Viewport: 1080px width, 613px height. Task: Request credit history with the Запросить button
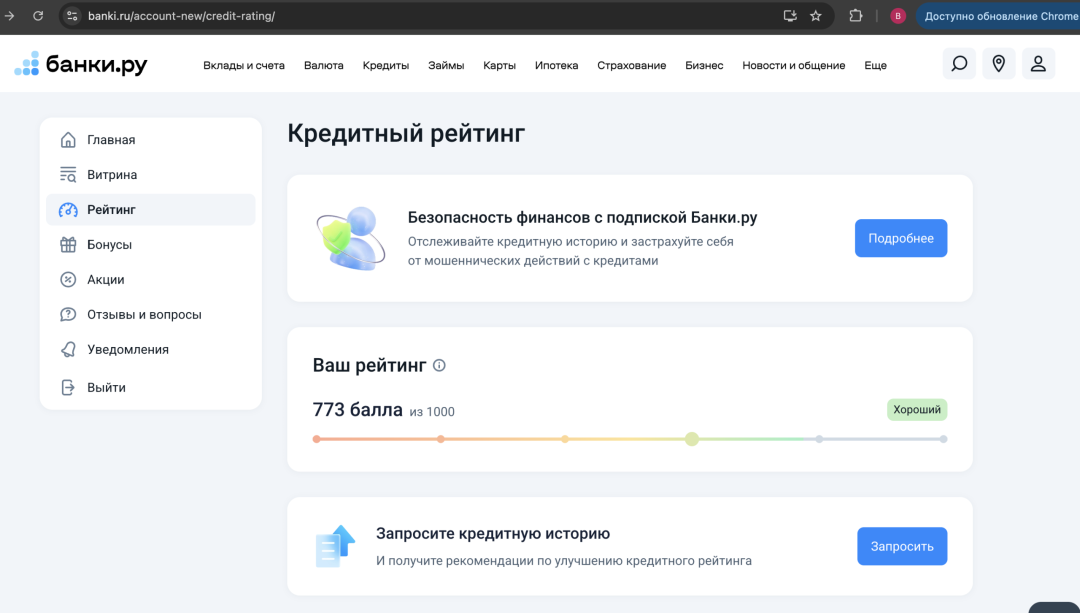point(902,546)
